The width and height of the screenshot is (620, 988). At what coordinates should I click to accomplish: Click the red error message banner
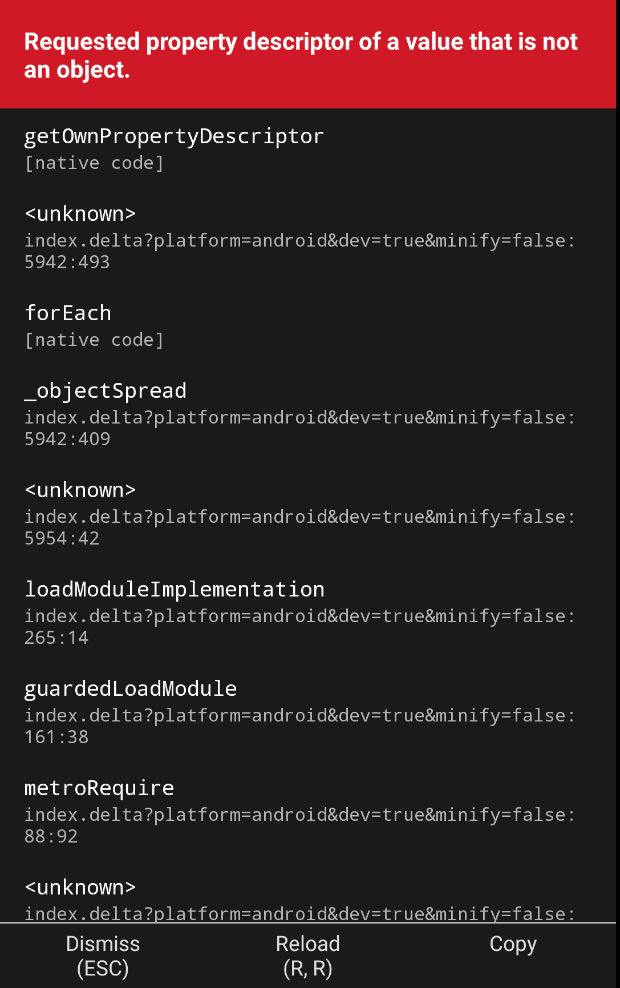(310, 54)
